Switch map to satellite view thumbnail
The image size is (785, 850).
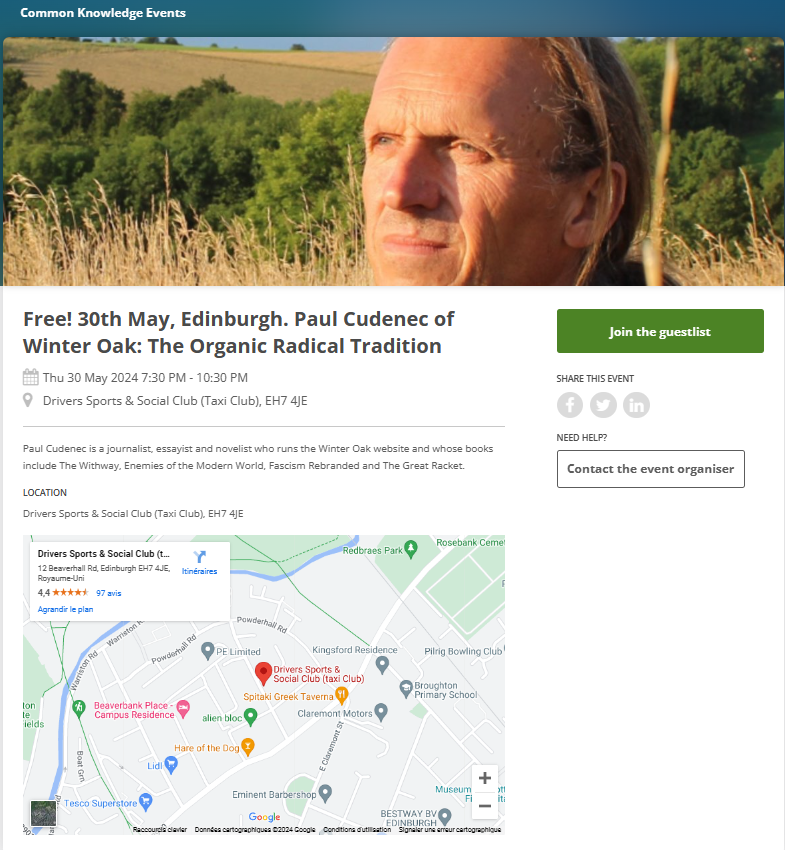(44, 813)
